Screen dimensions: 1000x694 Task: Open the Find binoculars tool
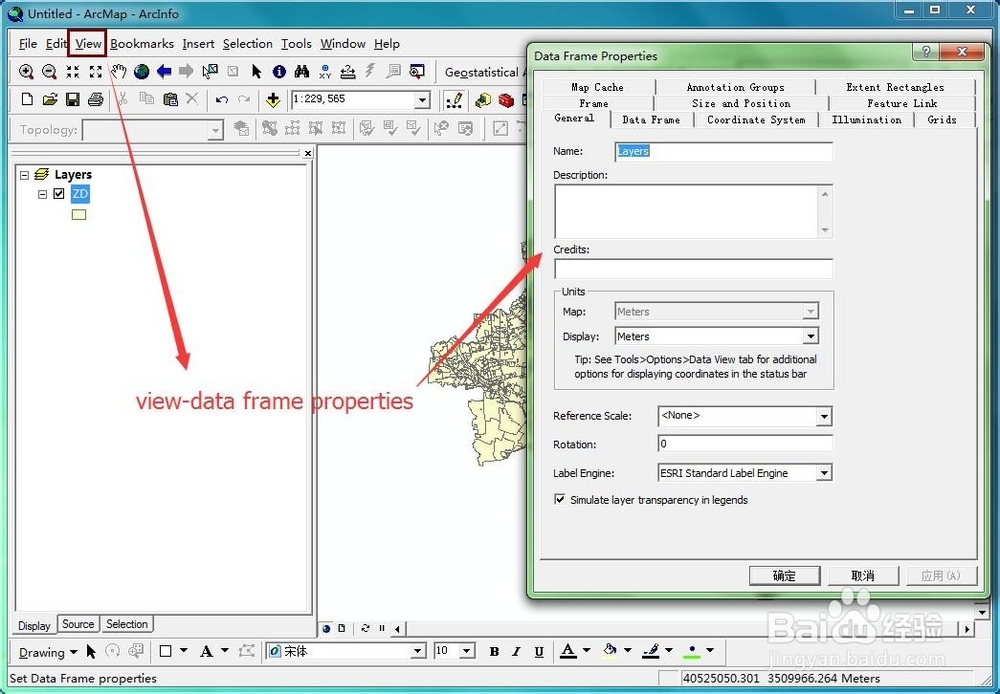coord(302,71)
